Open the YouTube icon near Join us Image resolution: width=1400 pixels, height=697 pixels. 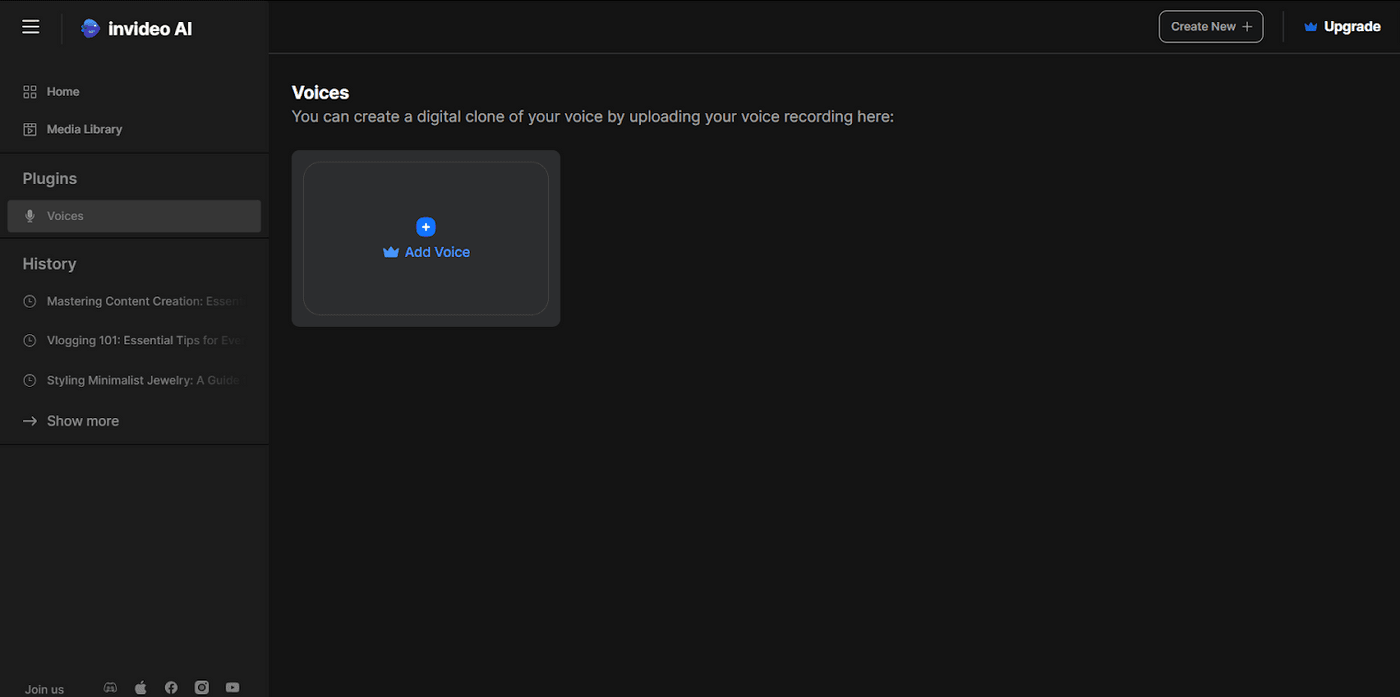(231, 687)
